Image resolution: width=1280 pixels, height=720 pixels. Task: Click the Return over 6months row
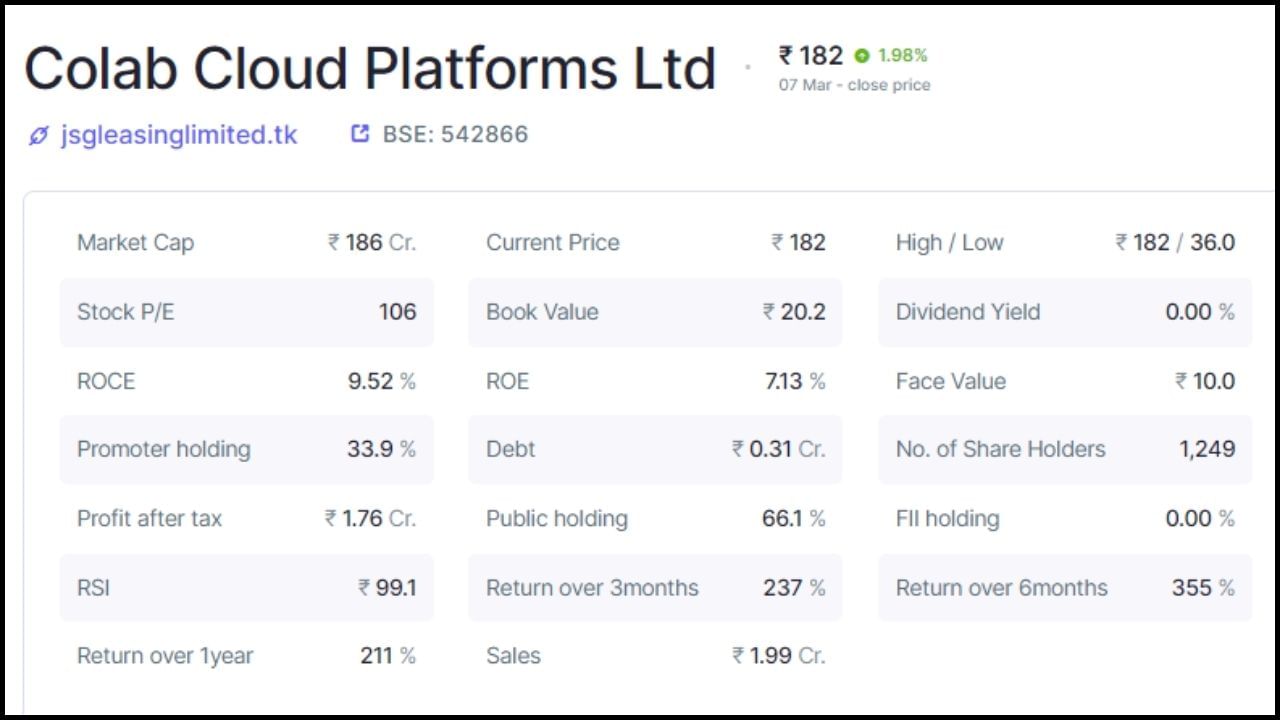coord(1065,588)
